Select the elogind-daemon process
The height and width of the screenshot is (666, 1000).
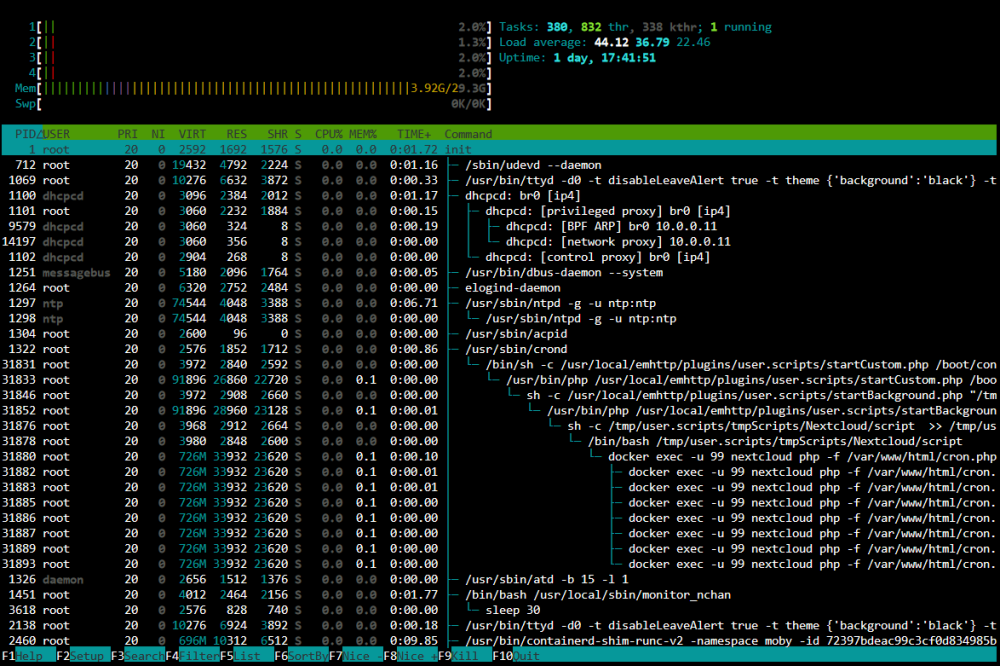pos(499,288)
